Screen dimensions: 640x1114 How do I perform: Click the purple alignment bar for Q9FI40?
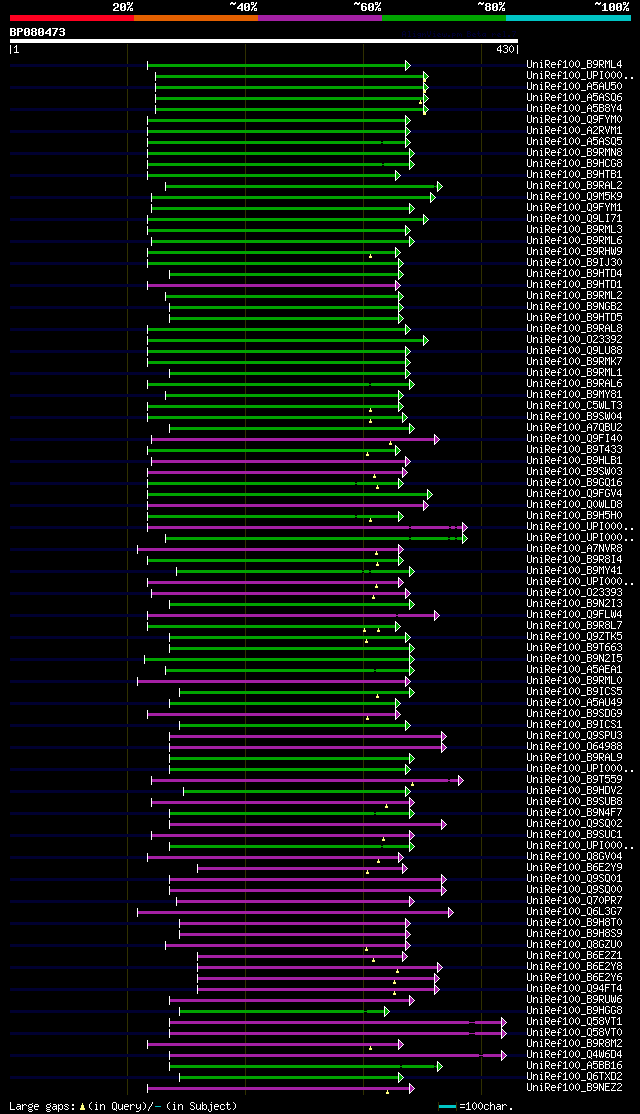pos(295,440)
